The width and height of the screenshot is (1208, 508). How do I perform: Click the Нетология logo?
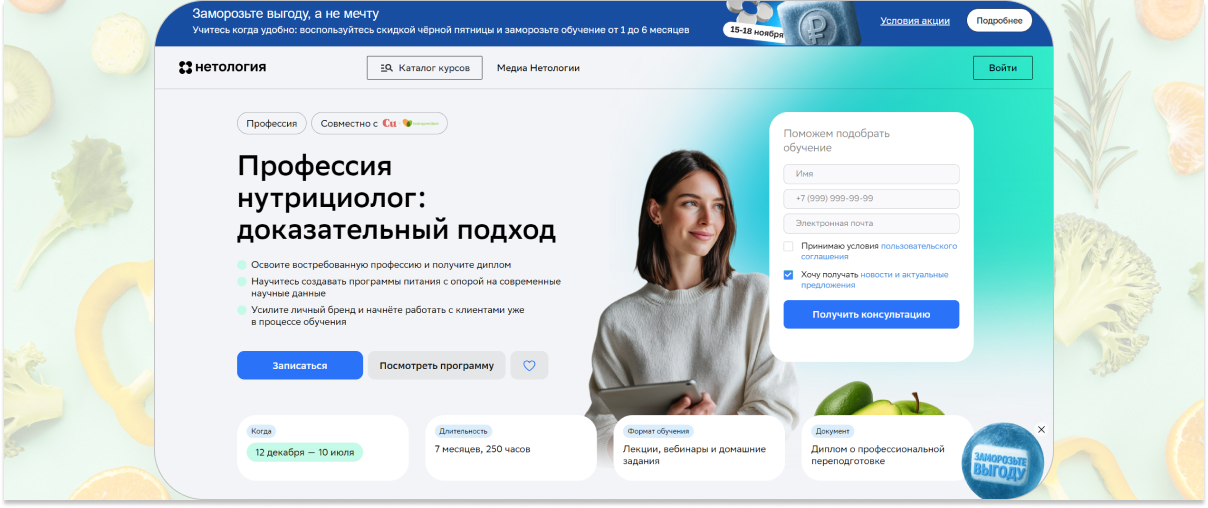coord(222,68)
